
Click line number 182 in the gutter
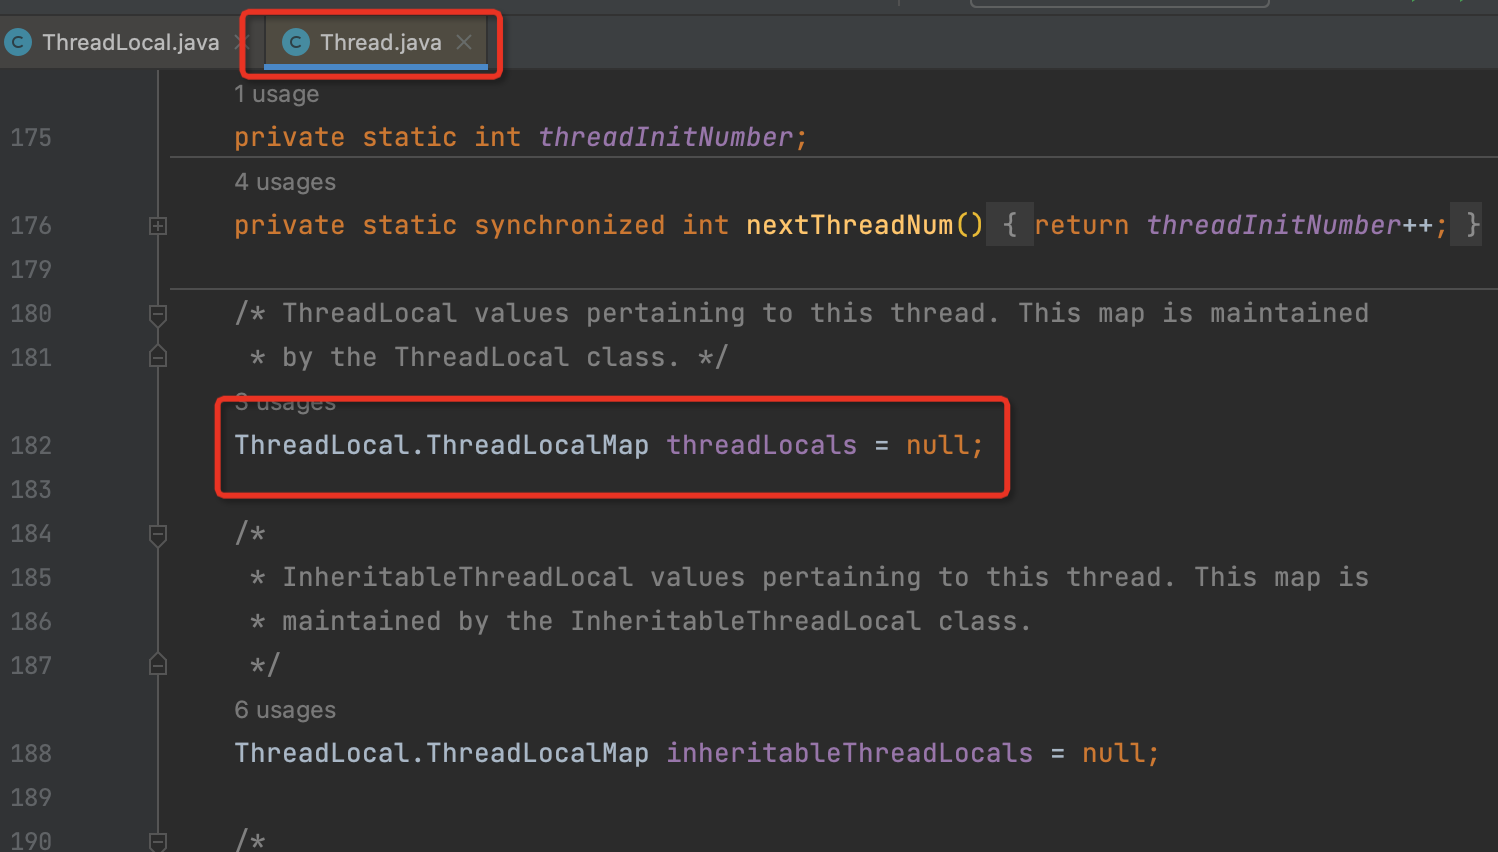[31, 445]
